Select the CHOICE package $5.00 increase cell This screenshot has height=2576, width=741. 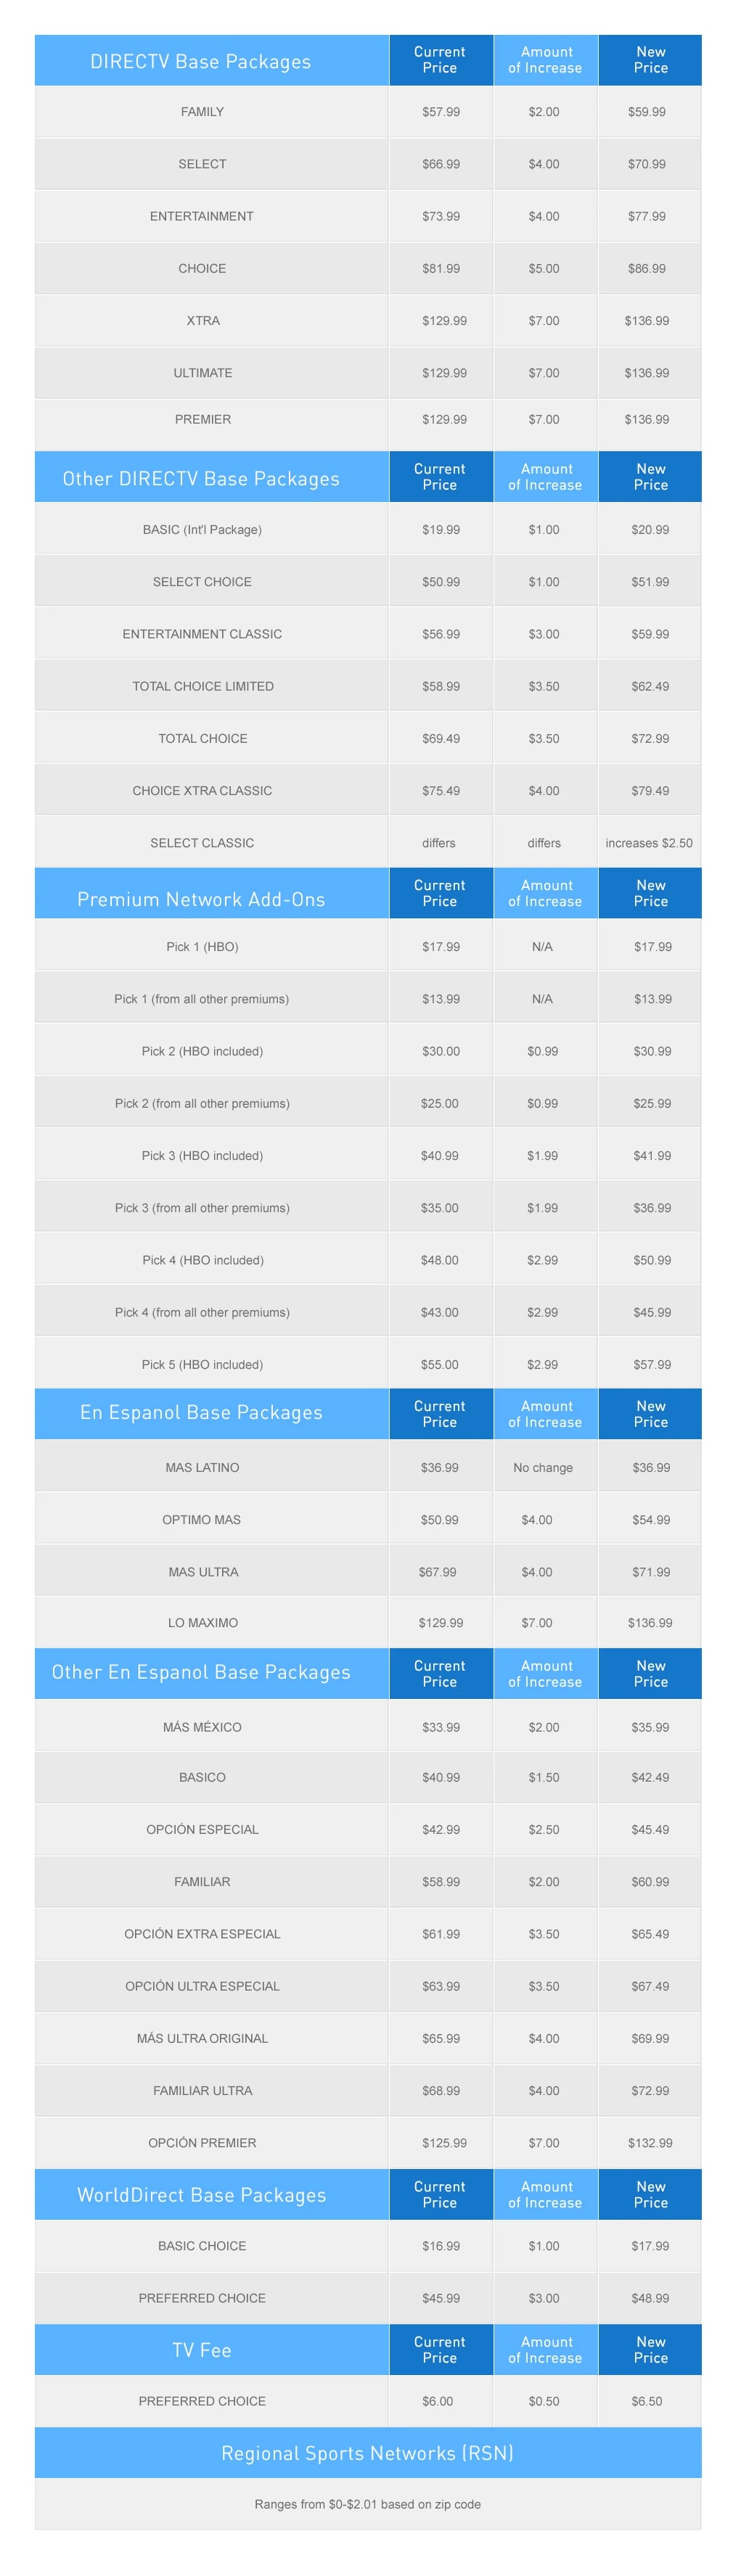[544, 268]
